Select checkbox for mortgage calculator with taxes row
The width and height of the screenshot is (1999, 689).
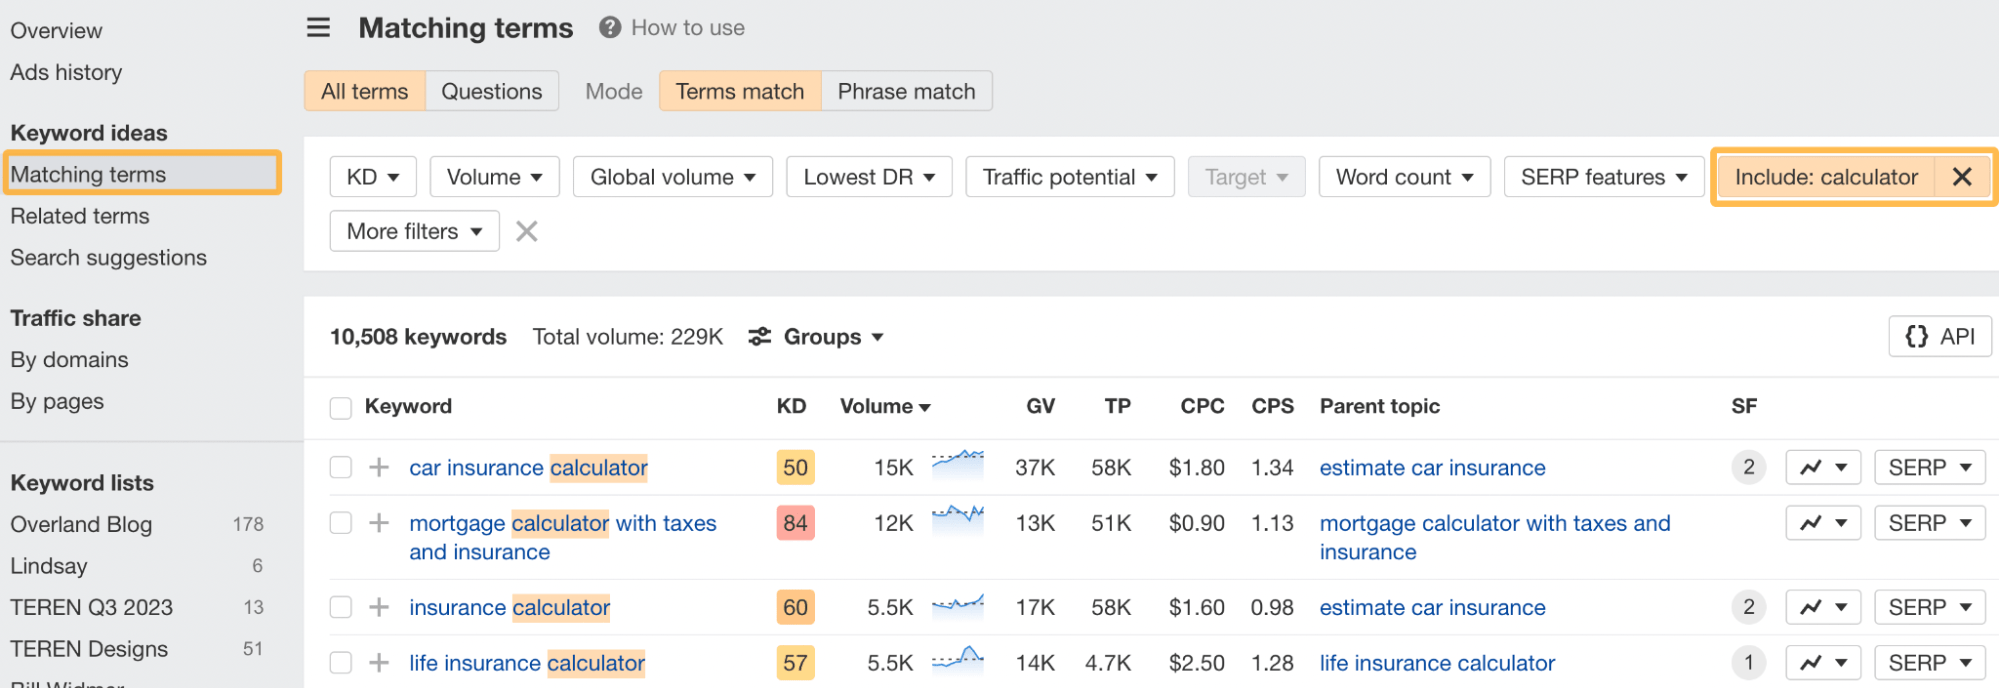[x=341, y=524]
